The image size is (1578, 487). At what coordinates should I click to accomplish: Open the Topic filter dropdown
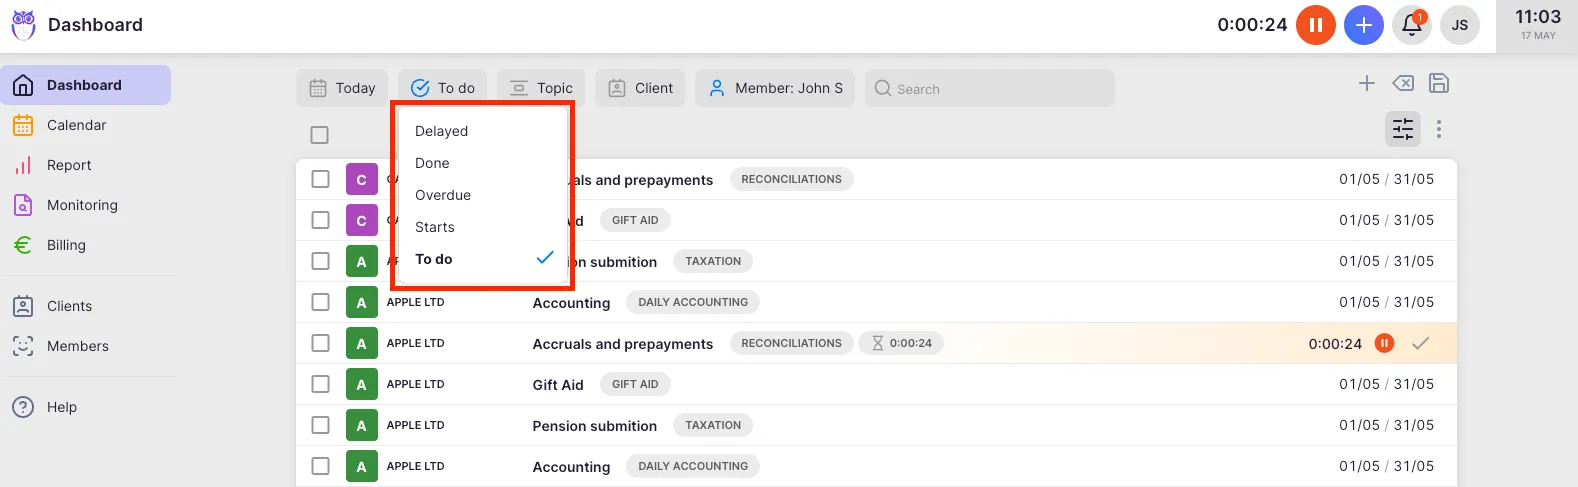[x=541, y=88]
